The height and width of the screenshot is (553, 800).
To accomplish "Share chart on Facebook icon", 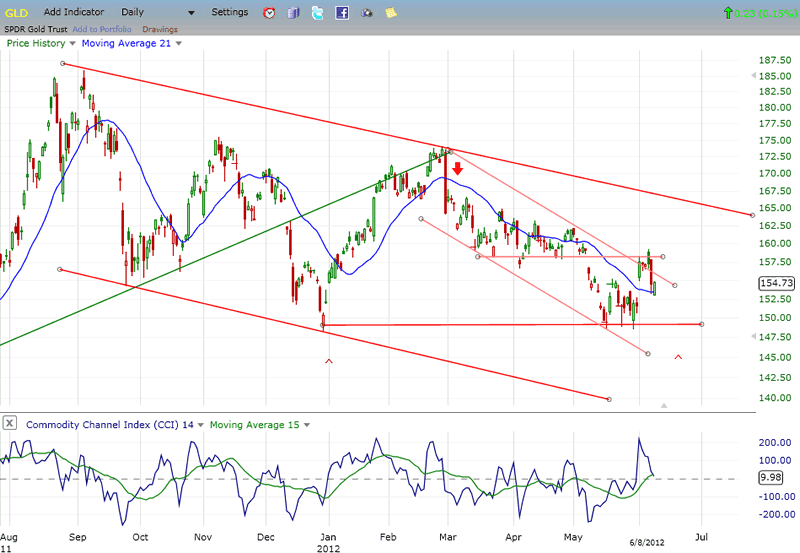I will [x=342, y=13].
